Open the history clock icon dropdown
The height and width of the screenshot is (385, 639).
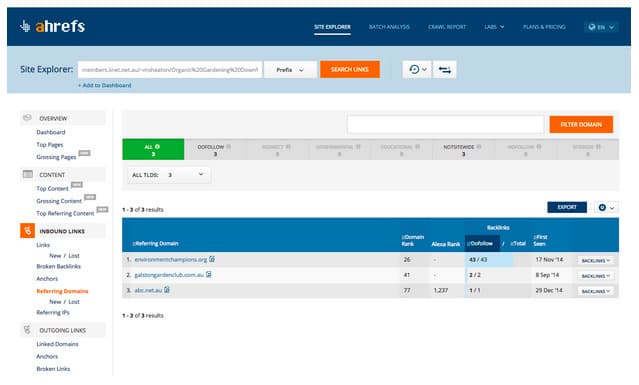[417, 70]
